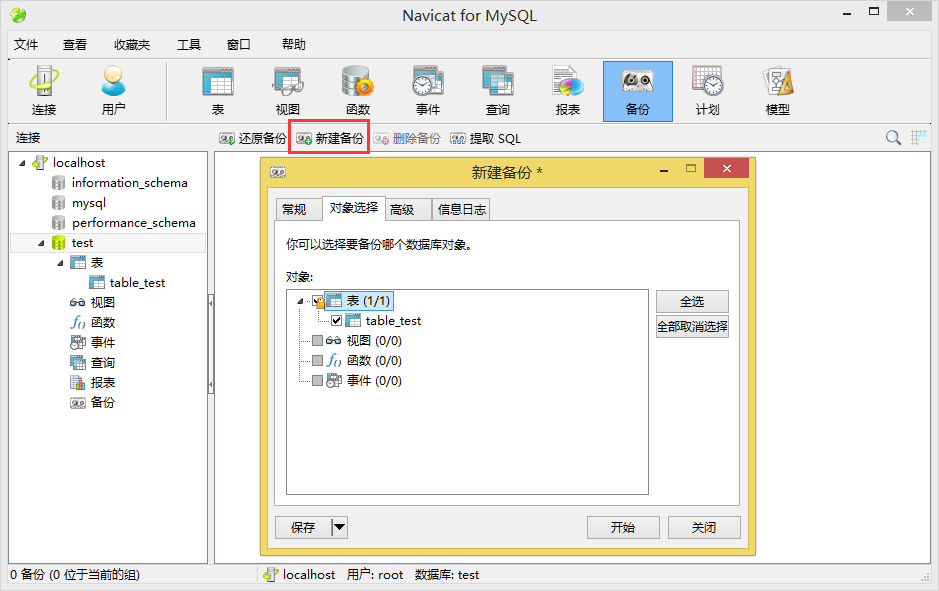Click the 全部取消选择 button
This screenshot has width=939, height=591.
click(692, 327)
